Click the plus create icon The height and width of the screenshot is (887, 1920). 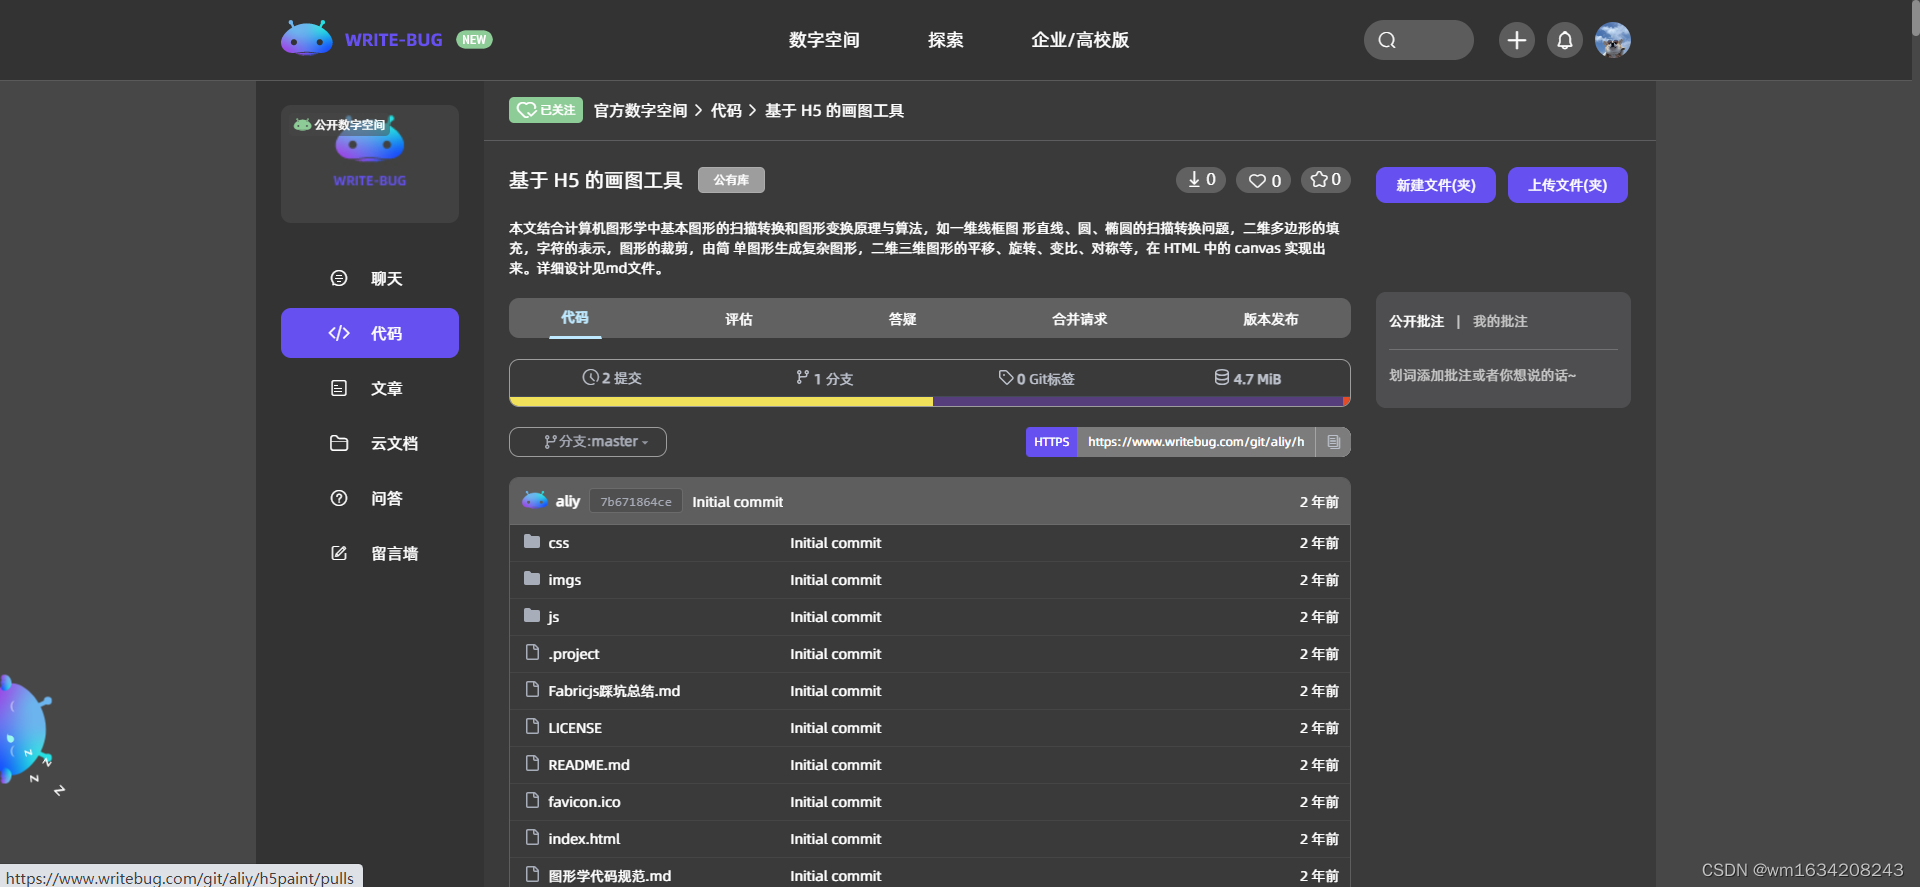(1516, 40)
